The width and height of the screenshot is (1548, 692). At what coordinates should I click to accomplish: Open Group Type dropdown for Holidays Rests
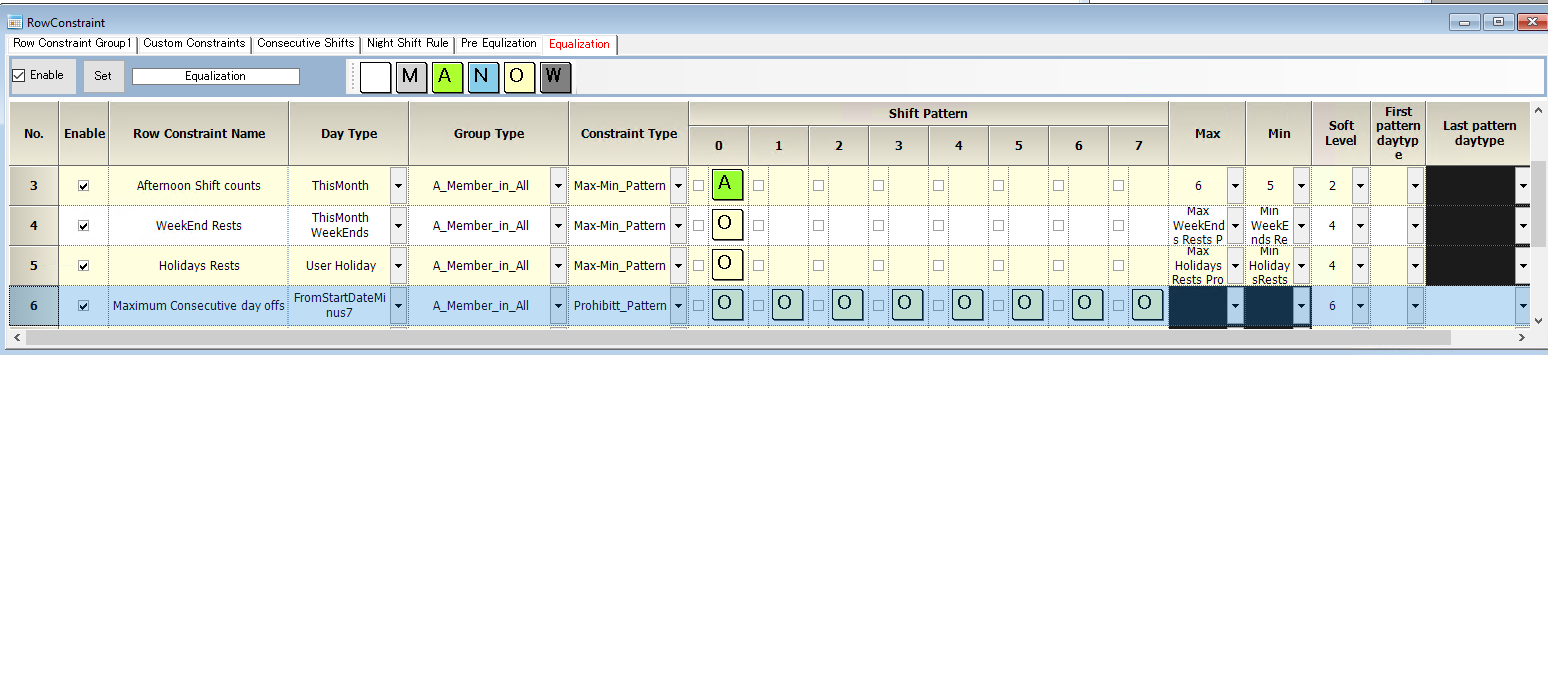(558, 265)
